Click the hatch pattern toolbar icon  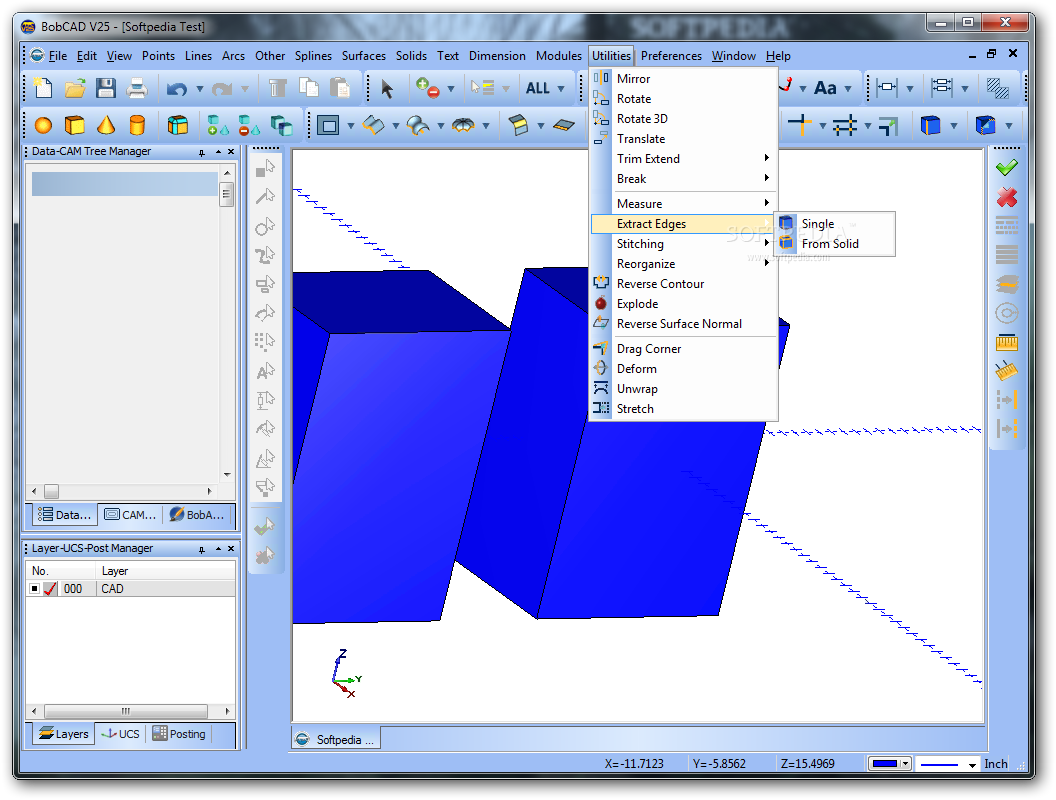[x=997, y=88]
